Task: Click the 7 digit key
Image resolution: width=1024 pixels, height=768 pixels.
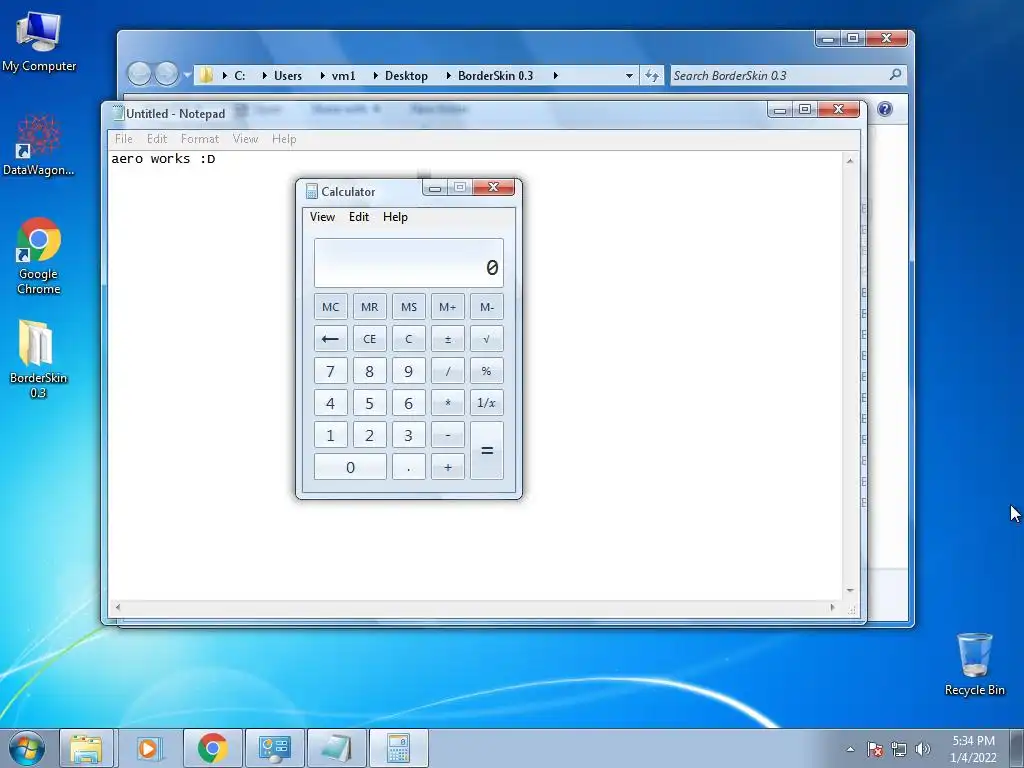Action: point(330,371)
